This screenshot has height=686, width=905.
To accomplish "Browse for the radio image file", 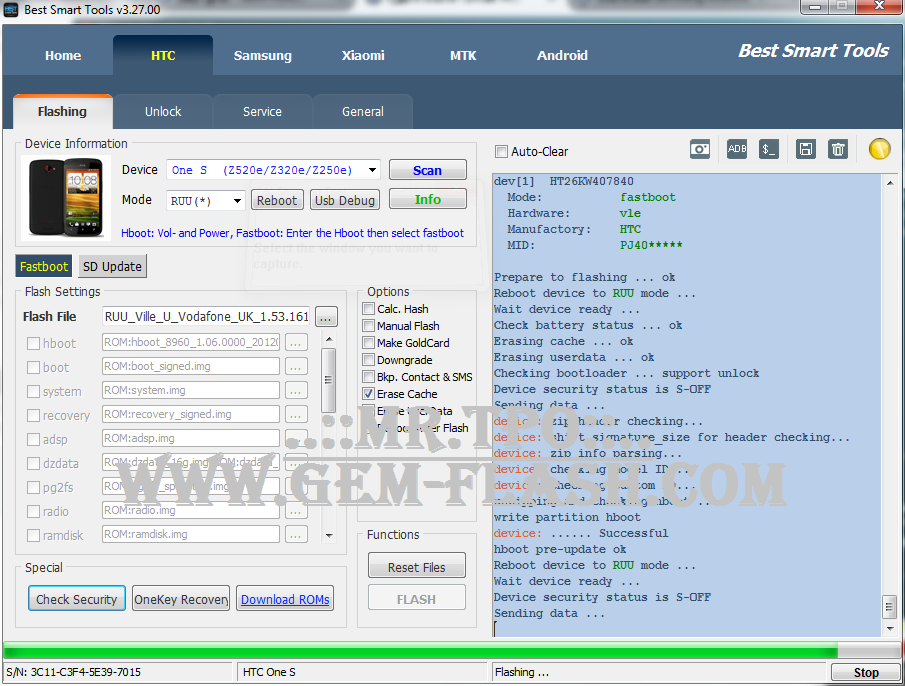I will coord(295,511).
